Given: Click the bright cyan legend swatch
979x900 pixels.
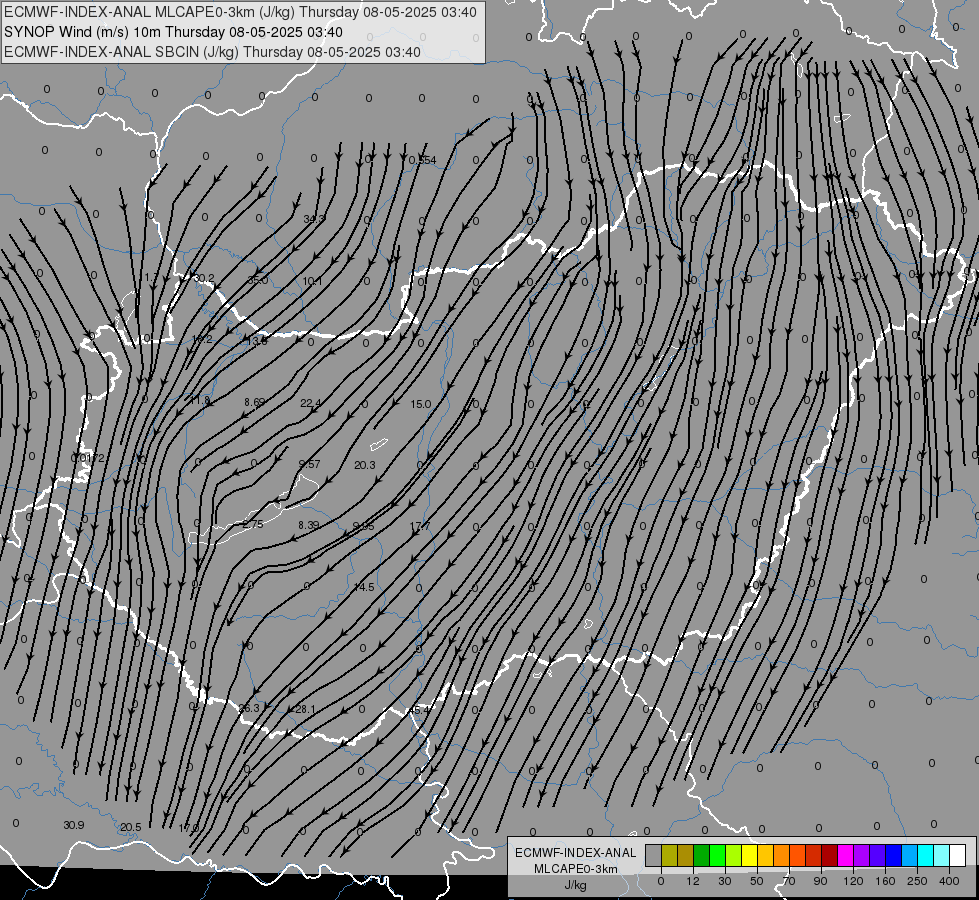Looking at the screenshot, I should pos(925,855).
